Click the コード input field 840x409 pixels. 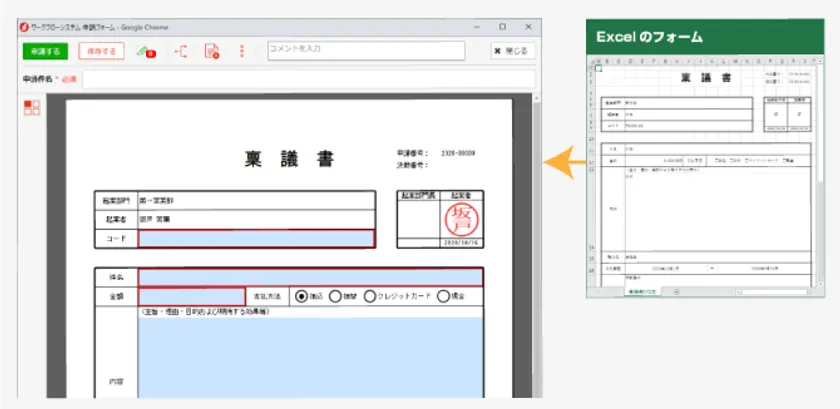[256, 238]
